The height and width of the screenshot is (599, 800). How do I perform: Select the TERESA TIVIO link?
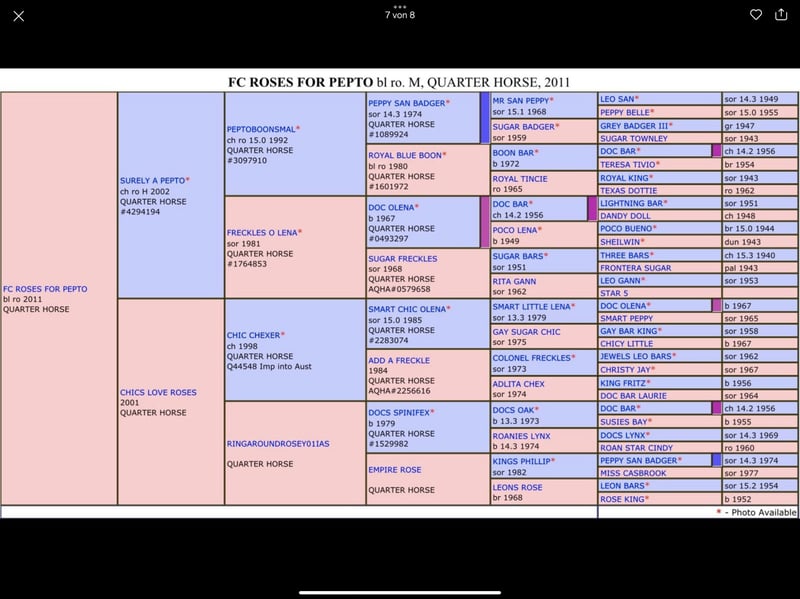point(628,165)
